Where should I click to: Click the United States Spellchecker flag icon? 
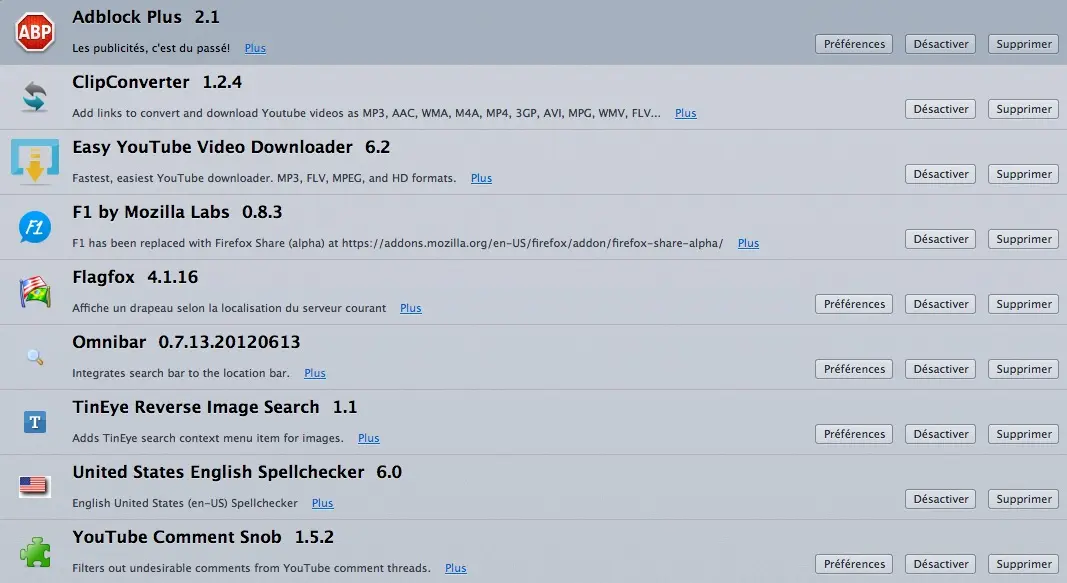click(35, 486)
